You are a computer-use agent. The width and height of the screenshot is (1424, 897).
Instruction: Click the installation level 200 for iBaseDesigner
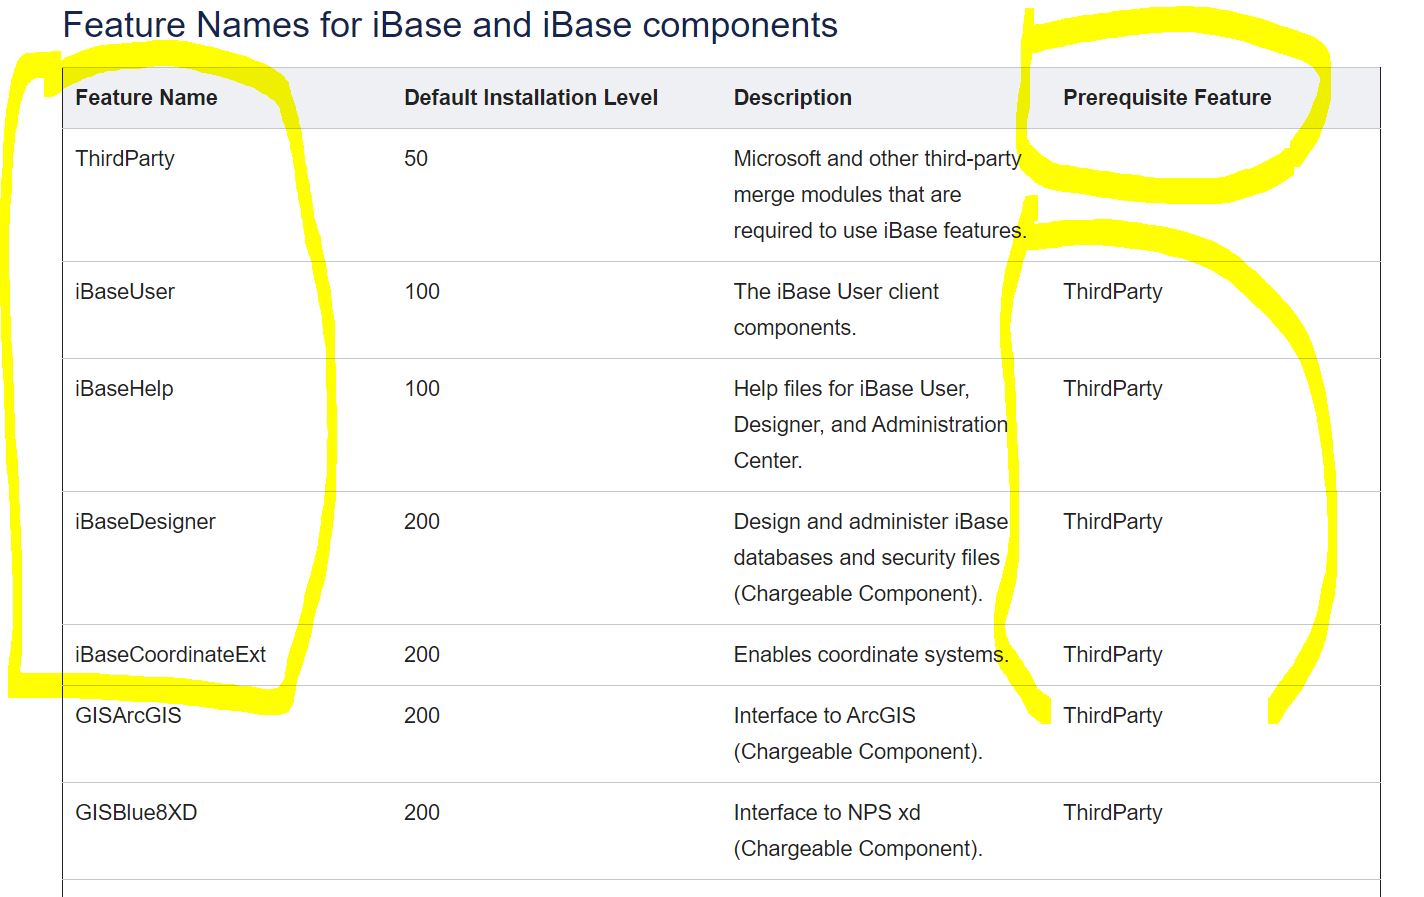tap(422, 521)
